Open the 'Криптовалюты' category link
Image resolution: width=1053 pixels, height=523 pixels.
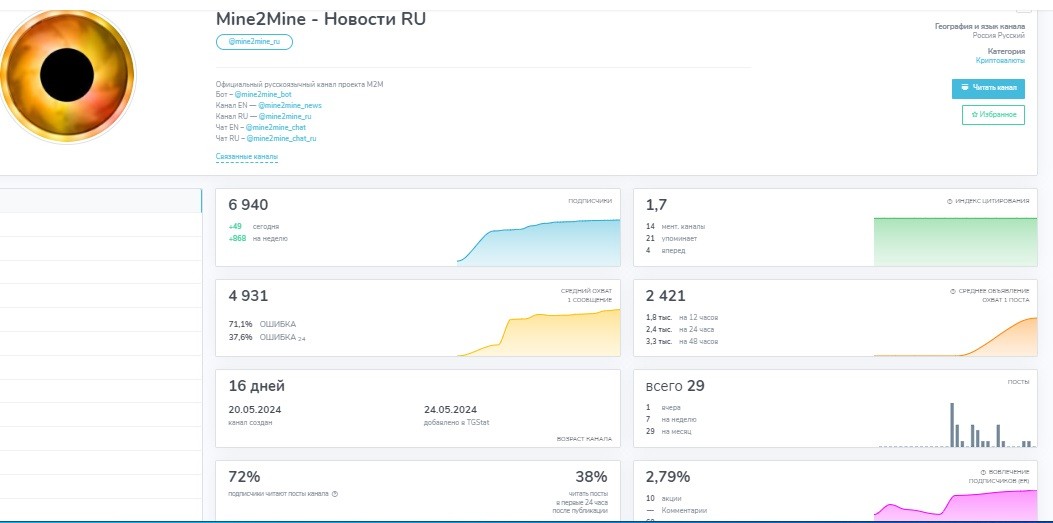(1000, 60)
